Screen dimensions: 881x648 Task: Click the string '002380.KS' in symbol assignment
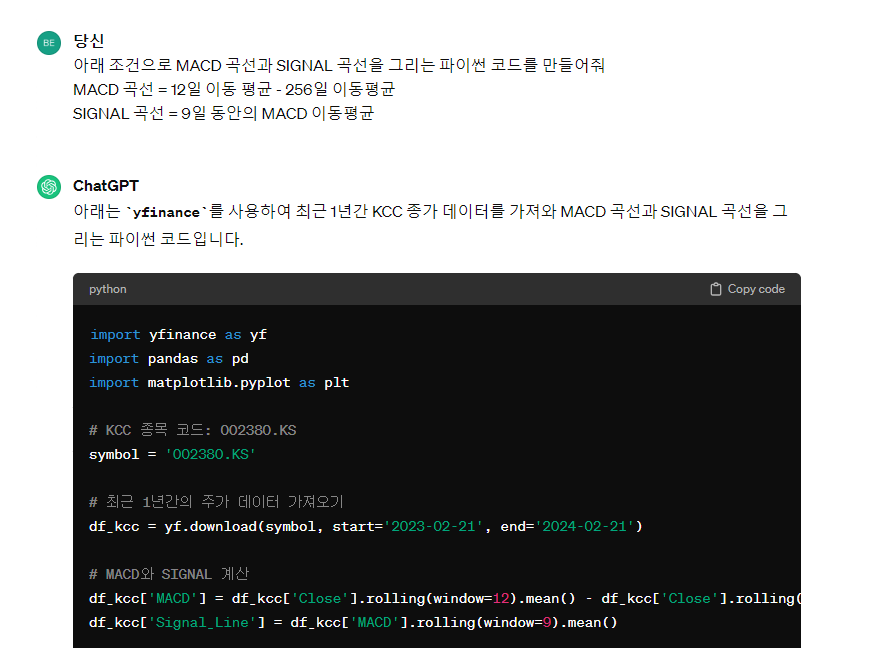(x=210, y=454)
